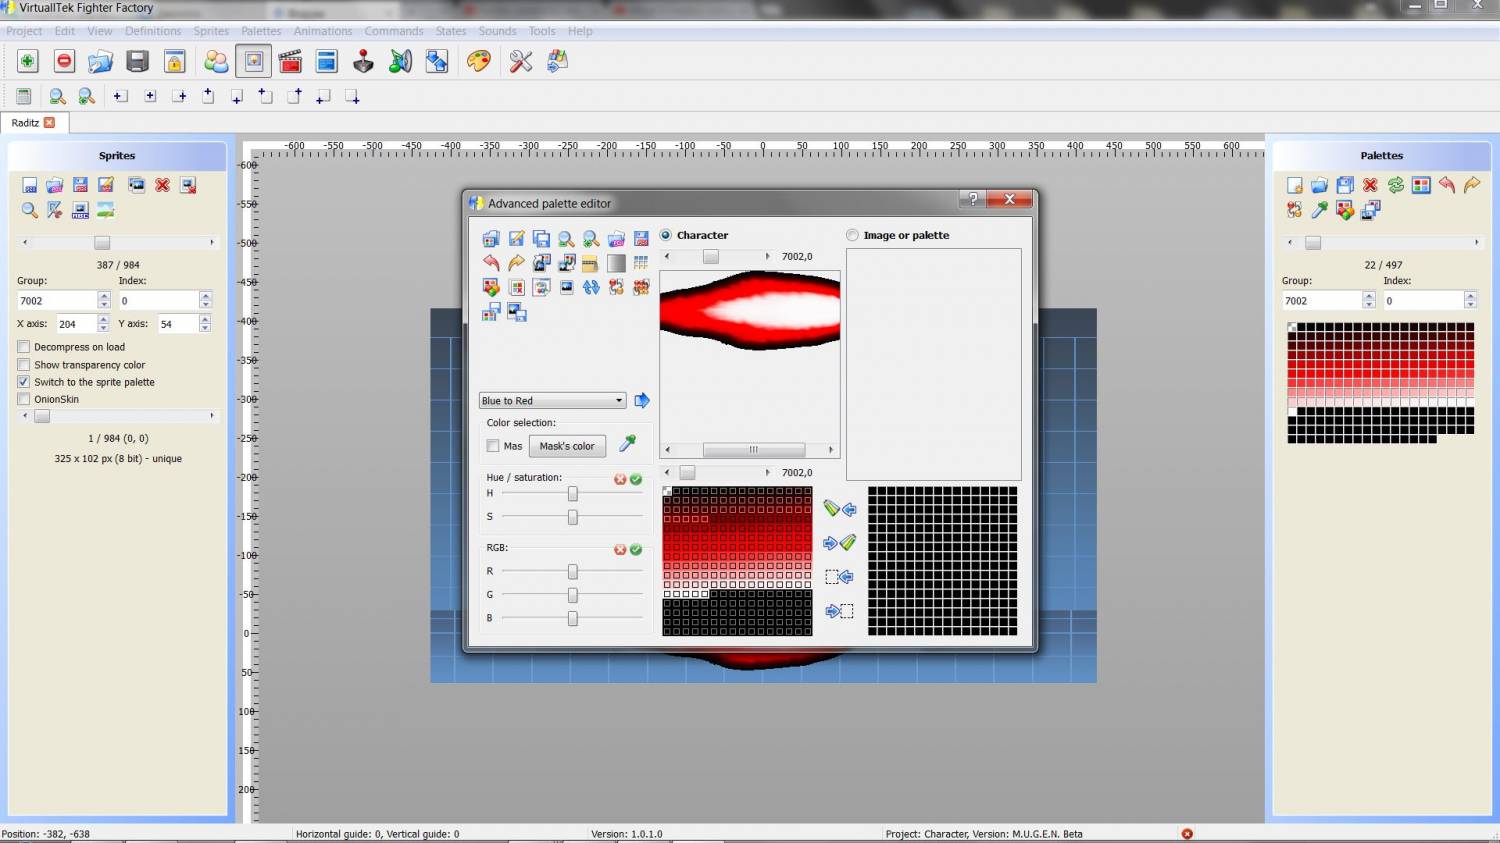Click the Palettes panel scrollbar showing 22 / 497
This screenshot has height=843, width=1500.
tap(1383, 243)
